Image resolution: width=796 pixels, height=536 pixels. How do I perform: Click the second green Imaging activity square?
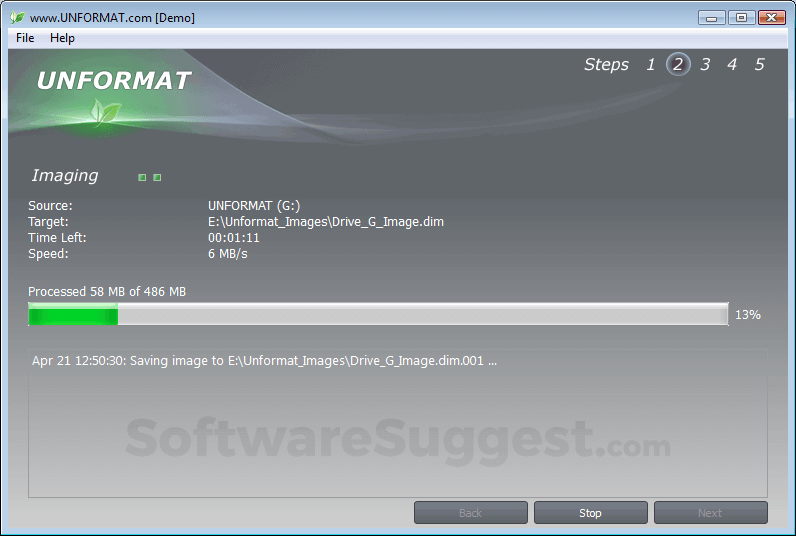(x=157, y=177)
